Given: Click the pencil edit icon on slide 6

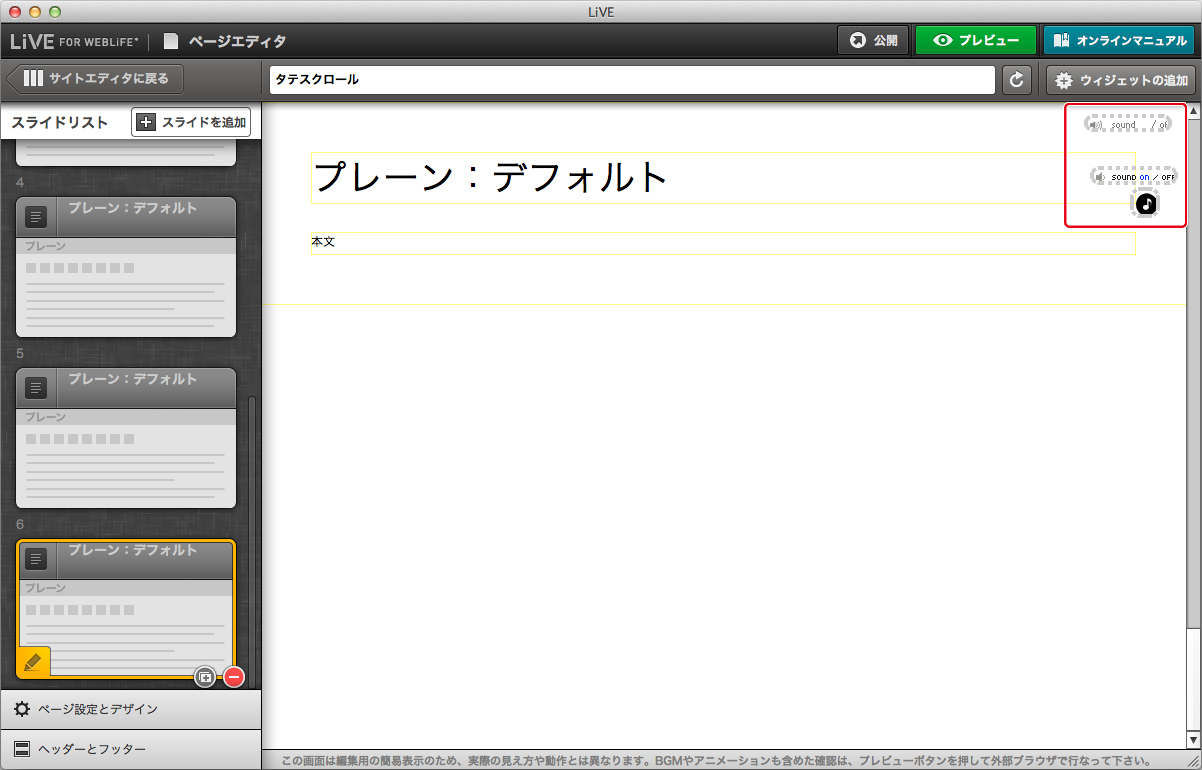Looking at the screenshot, I should (34, 662).
